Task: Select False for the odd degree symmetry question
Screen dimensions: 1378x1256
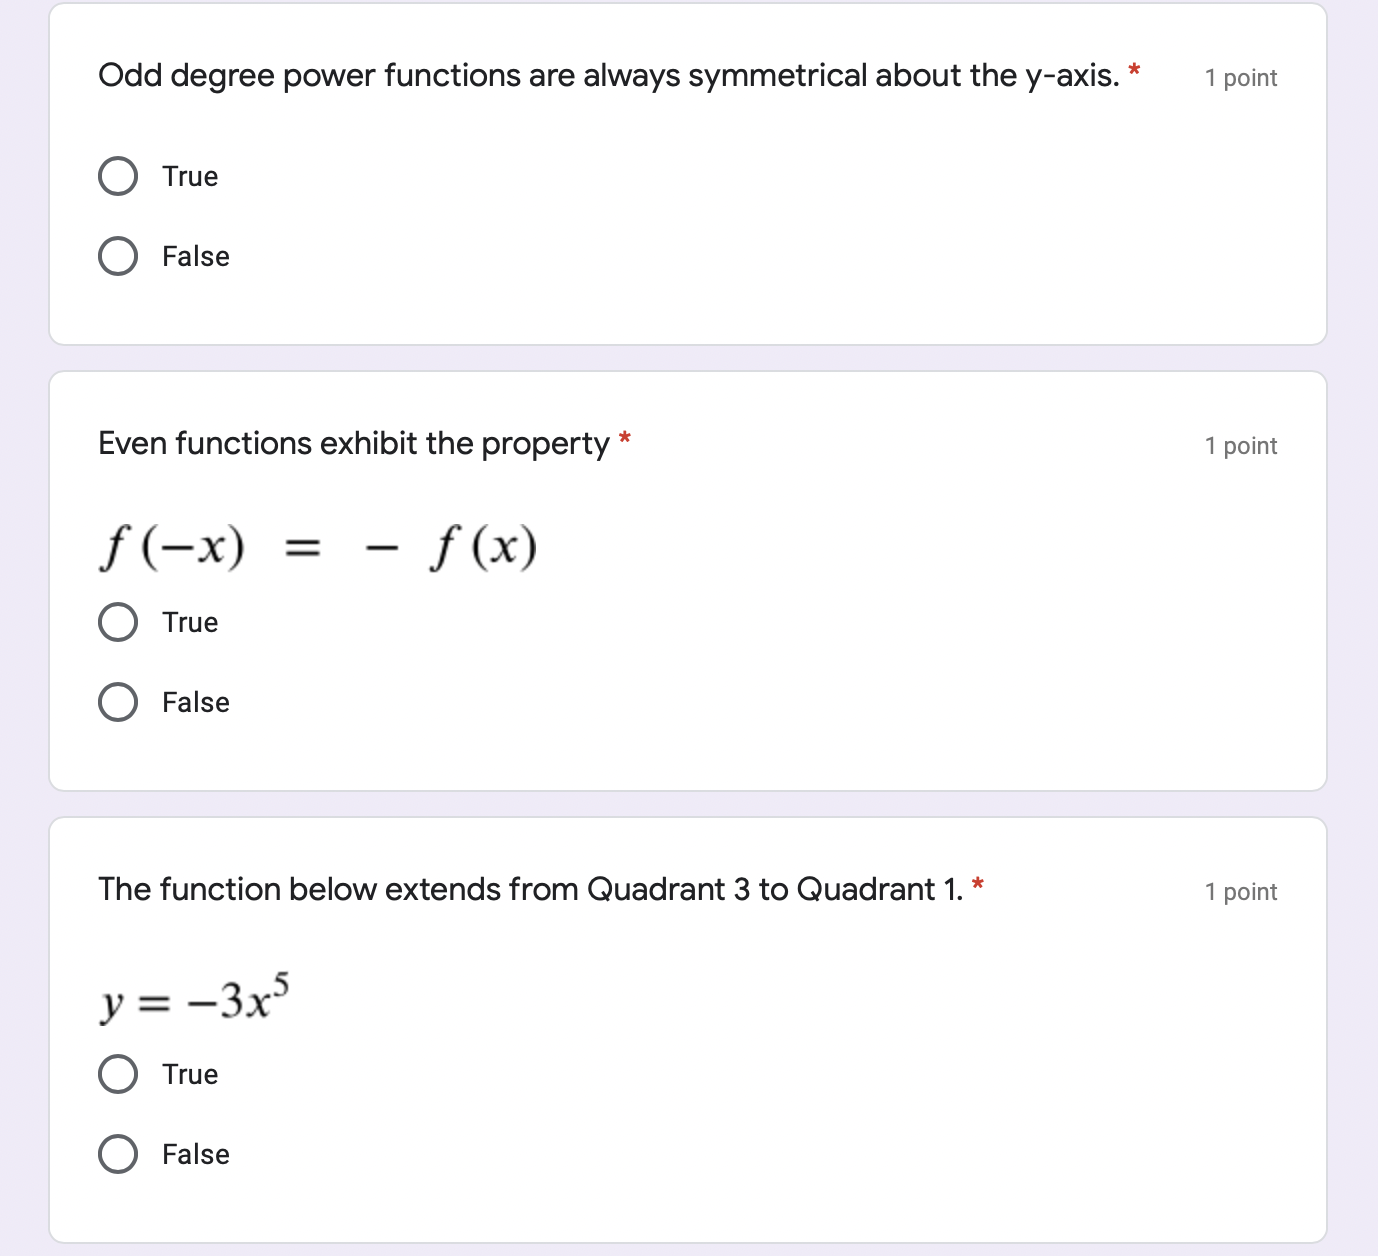Action: (x=117, y=255)
